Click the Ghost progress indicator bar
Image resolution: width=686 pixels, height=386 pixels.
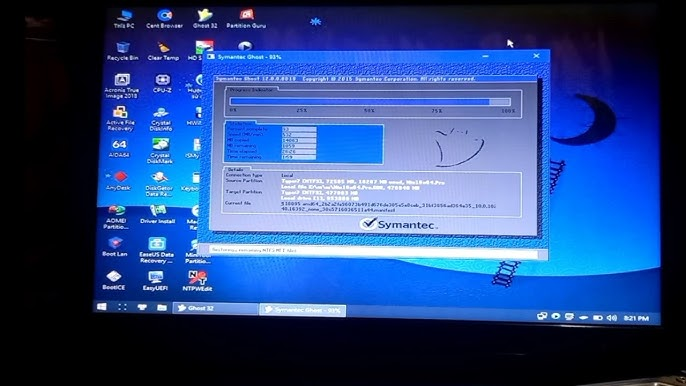point(370,102)
